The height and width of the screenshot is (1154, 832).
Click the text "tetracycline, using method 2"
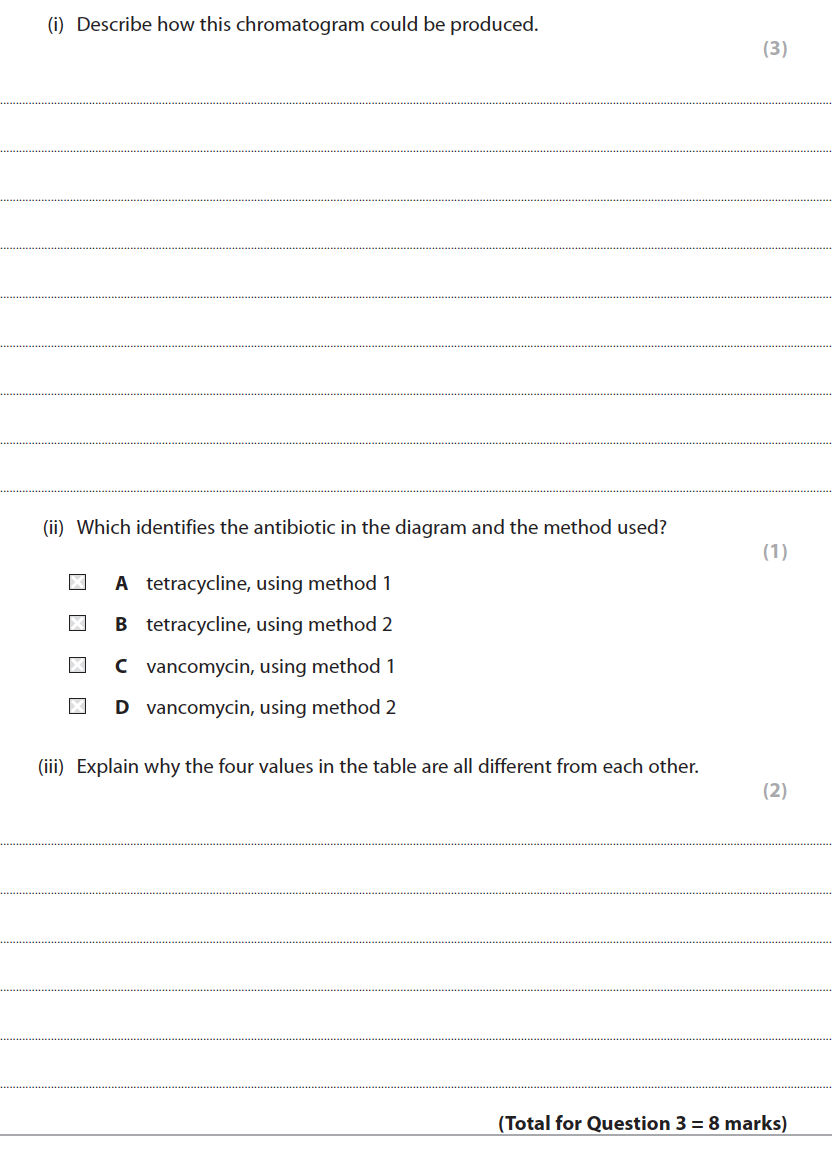tap(269, 625)
